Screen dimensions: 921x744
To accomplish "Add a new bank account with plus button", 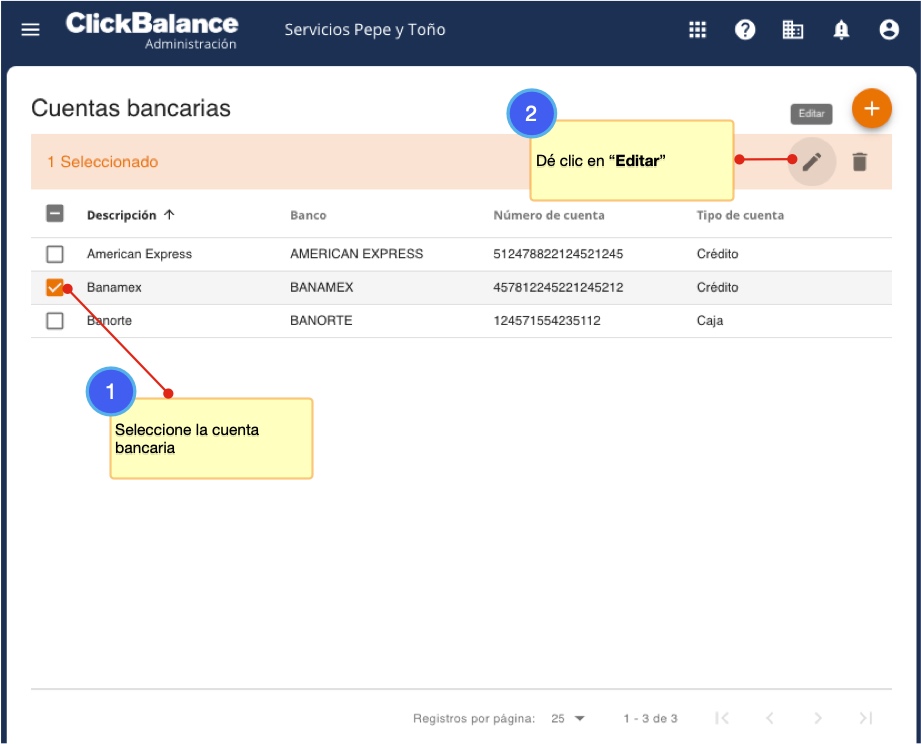I will (x=871, y=108).
